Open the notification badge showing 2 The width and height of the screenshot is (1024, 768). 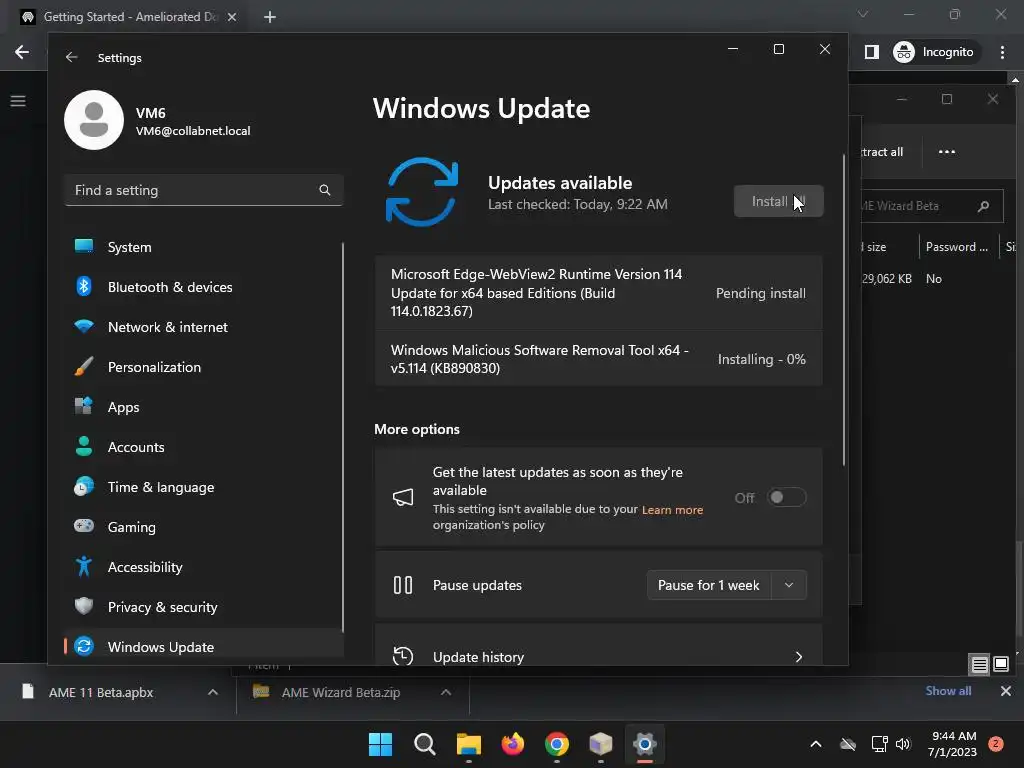[x=996, y=744]
